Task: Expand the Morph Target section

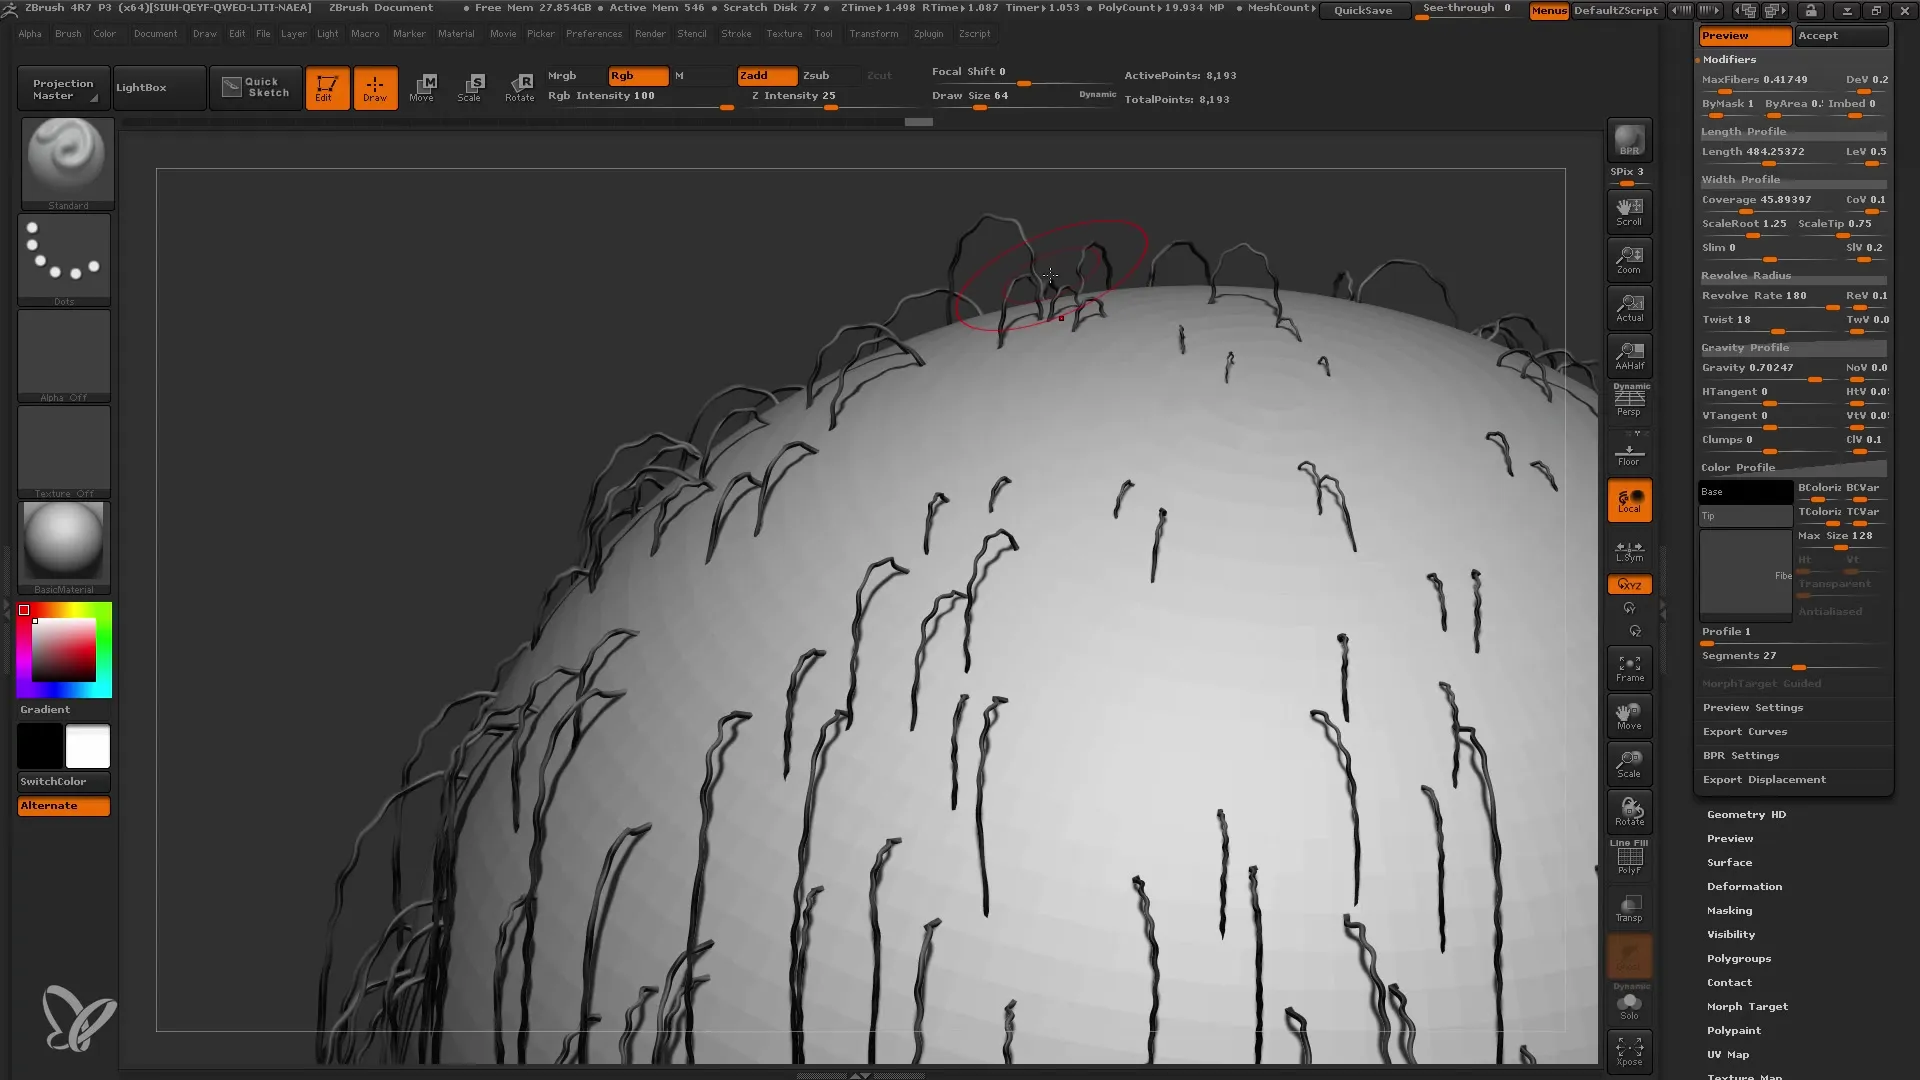Action: coord(1747,1006)
